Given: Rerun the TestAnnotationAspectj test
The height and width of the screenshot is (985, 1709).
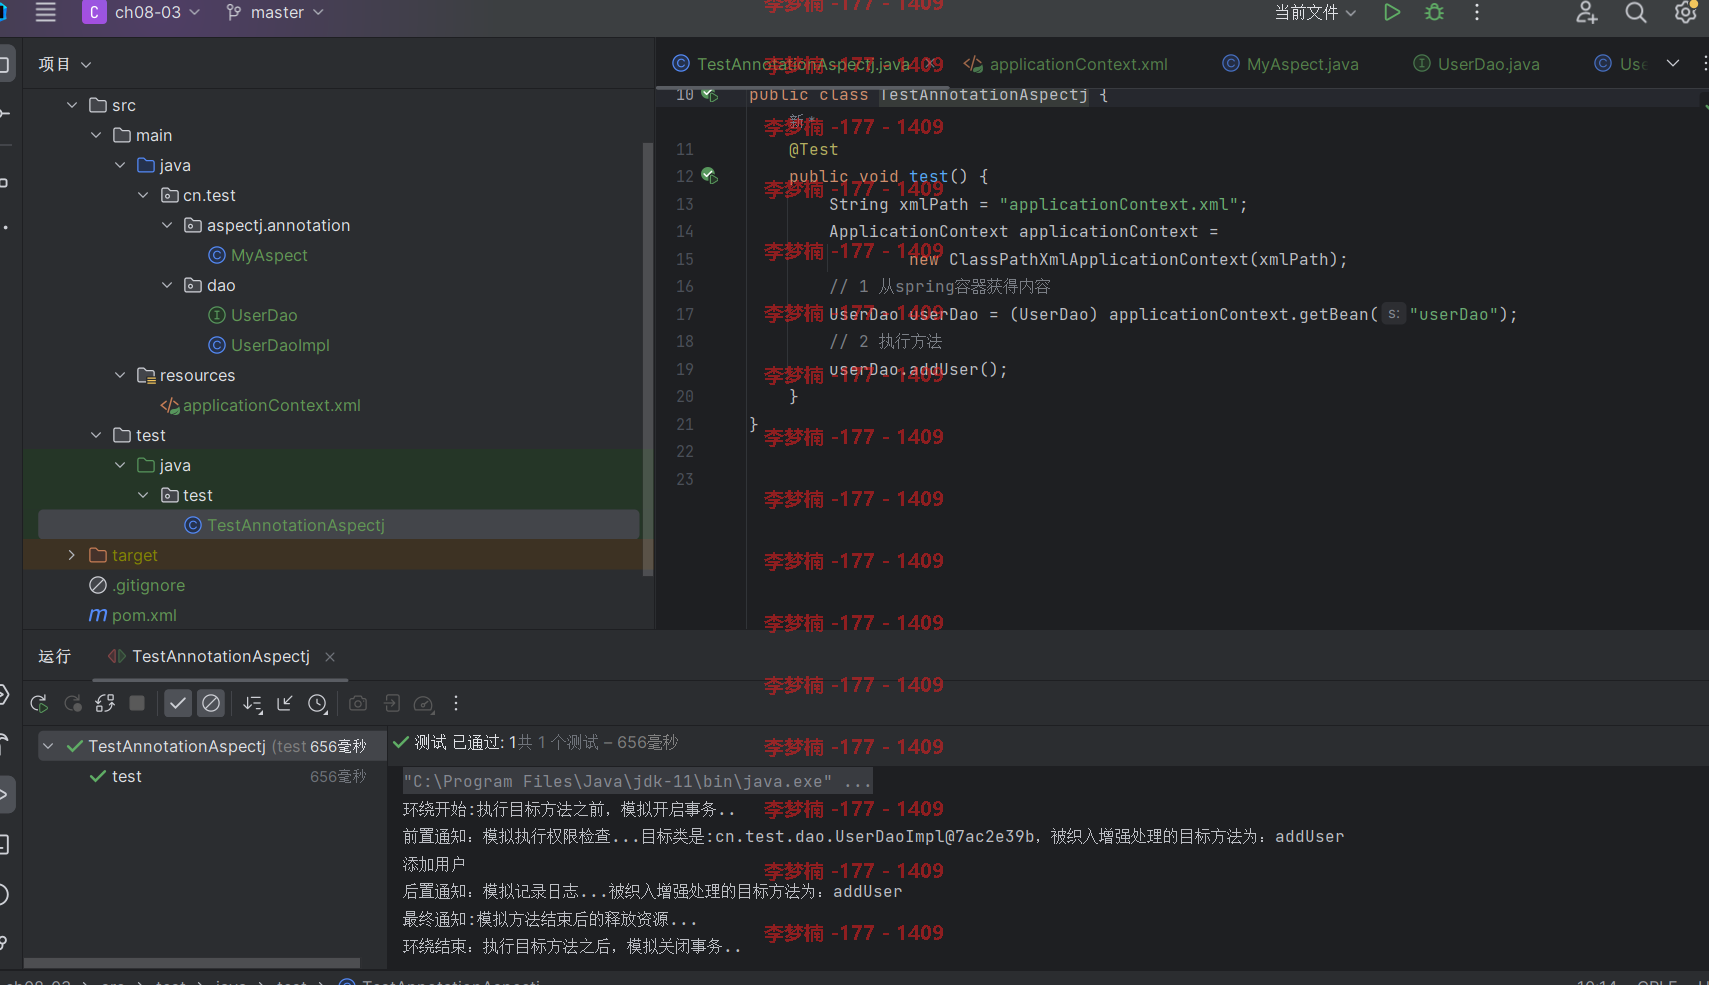Looking at the screenshot, I should [x=39, y=704].
